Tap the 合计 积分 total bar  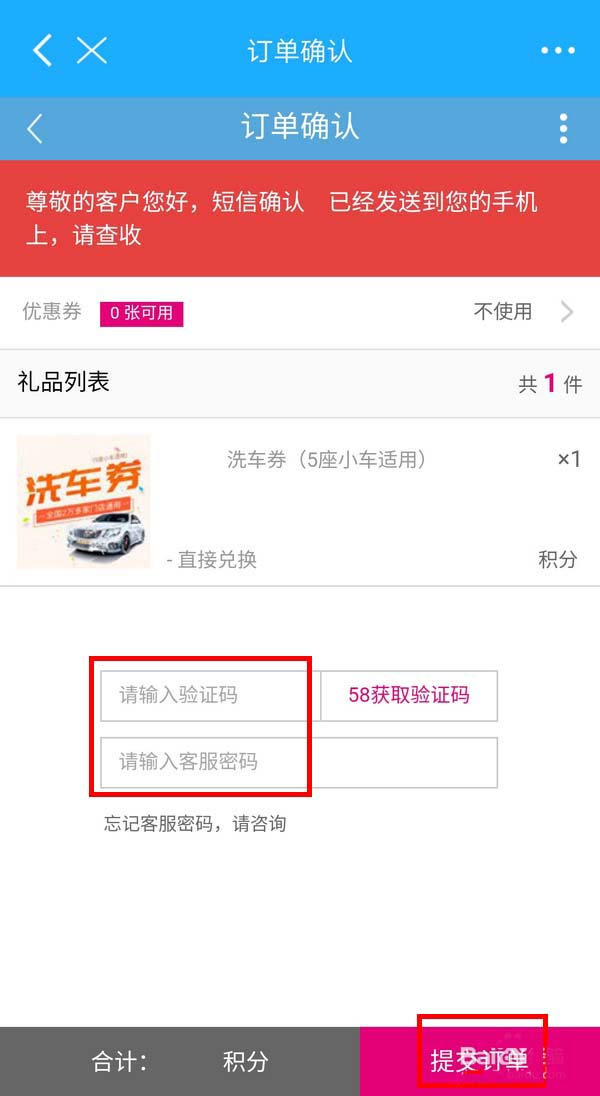[x=180, y=1060]
